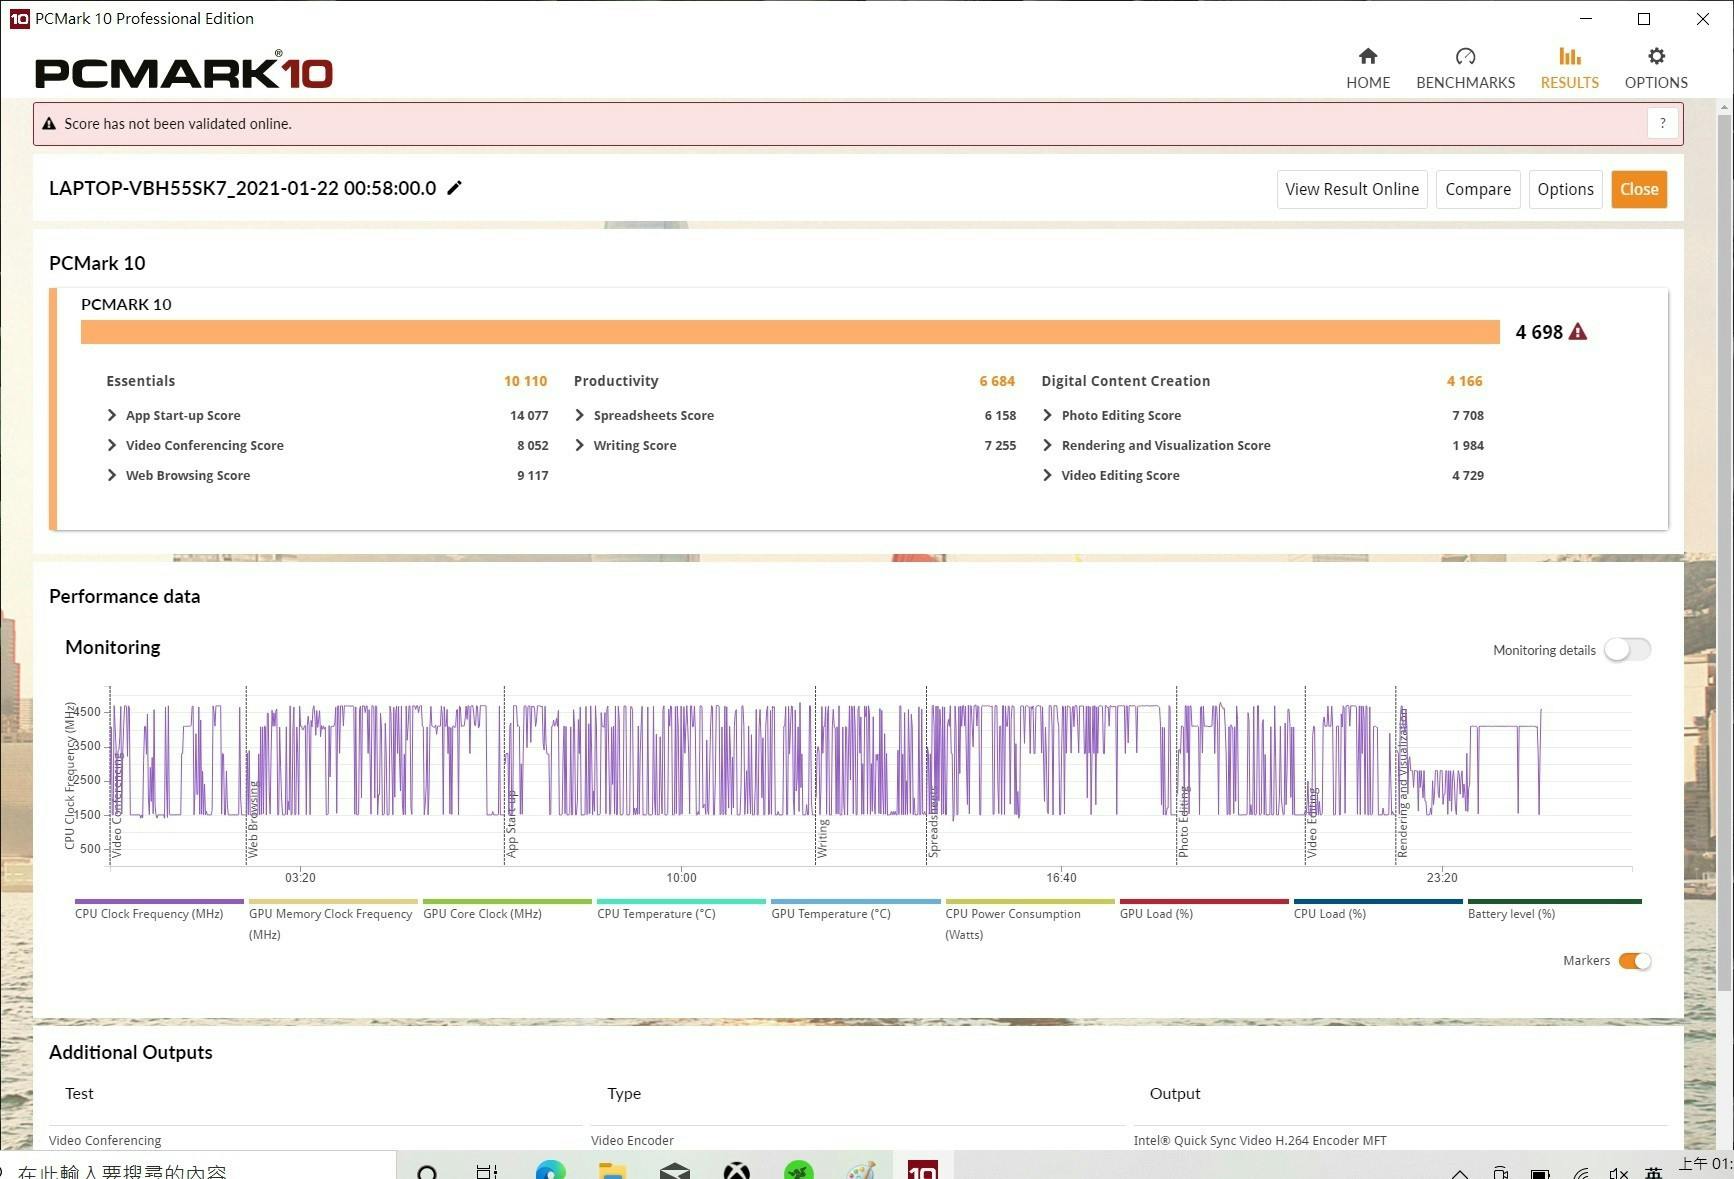
Task: Click the orange PCMARK 10 score bar
Action: coord(790,332)
